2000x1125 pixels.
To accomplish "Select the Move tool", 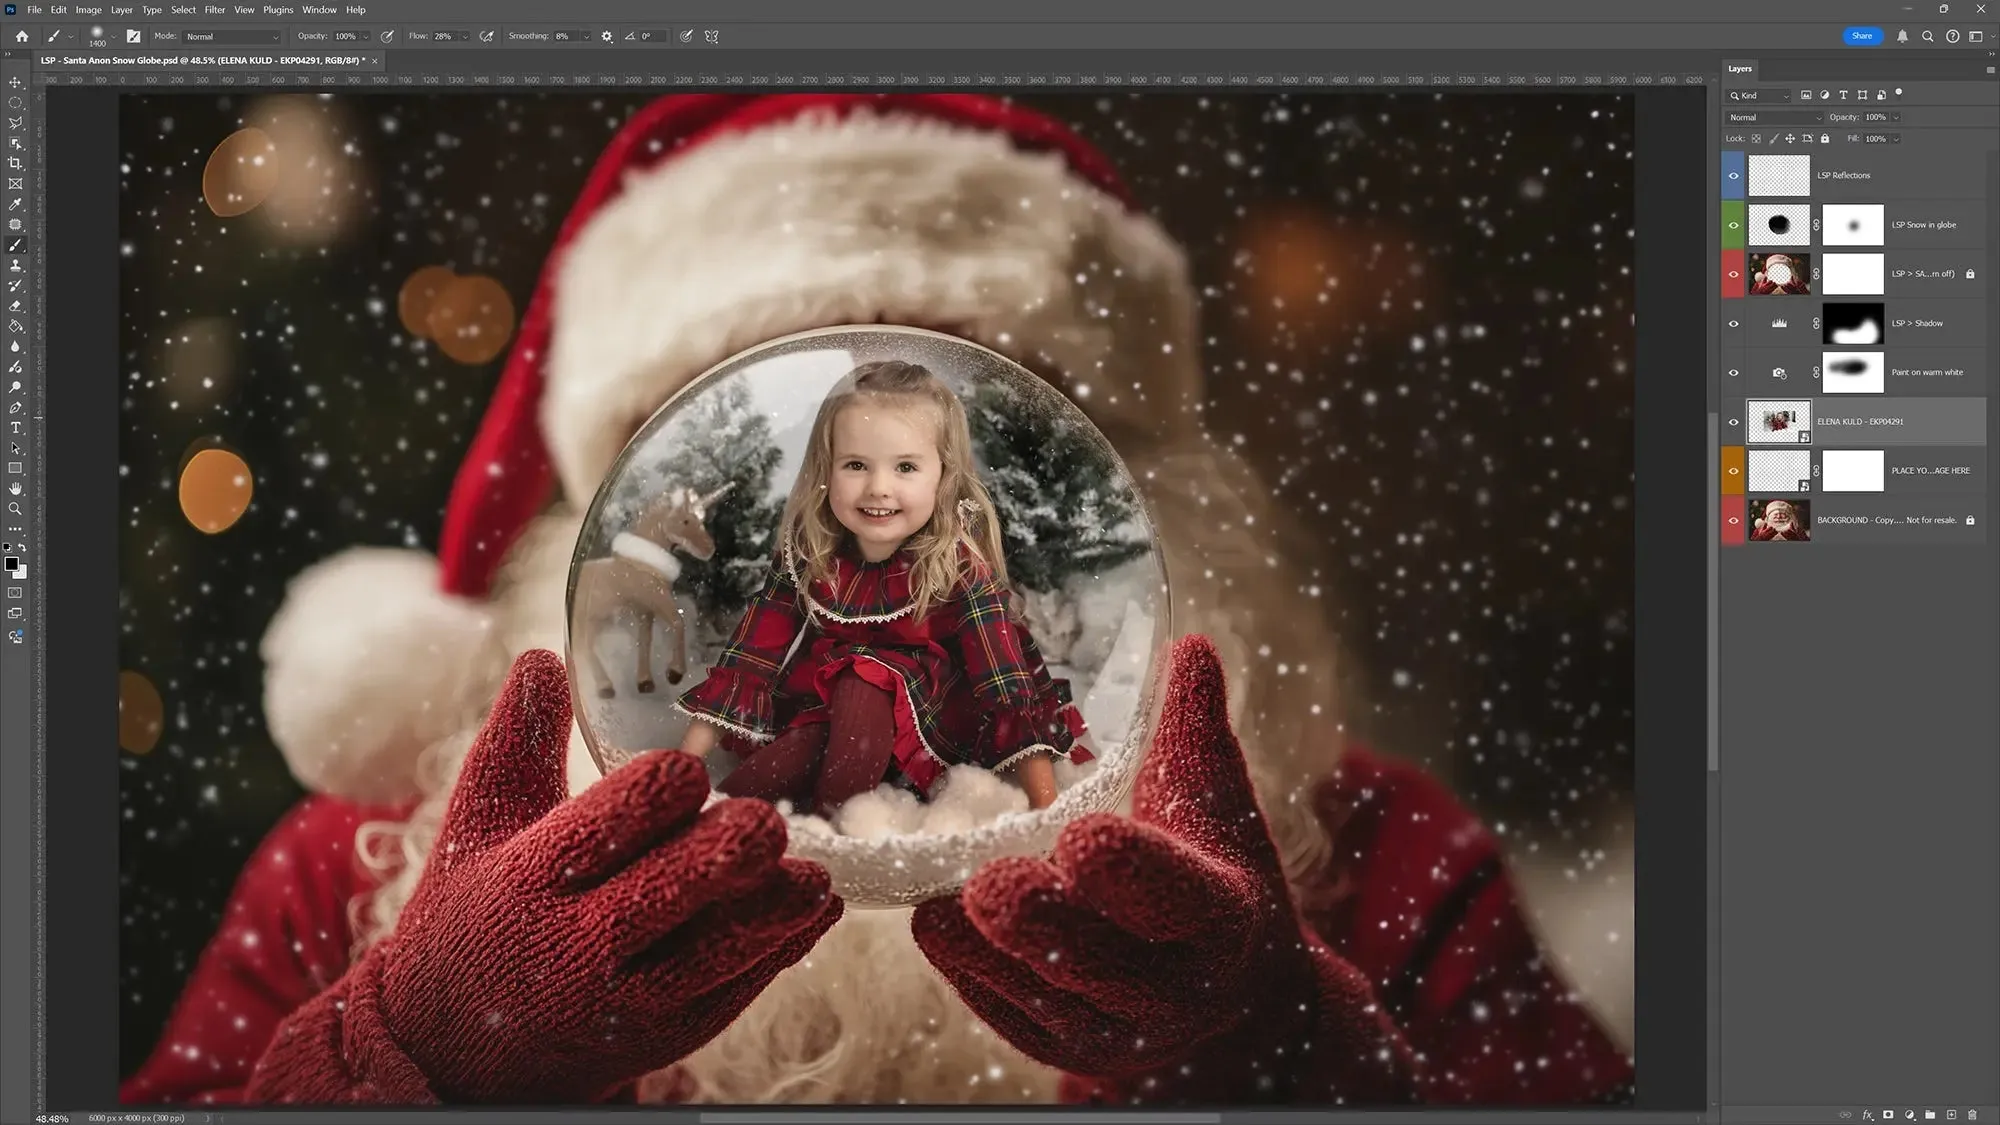I will coord(15,82).
